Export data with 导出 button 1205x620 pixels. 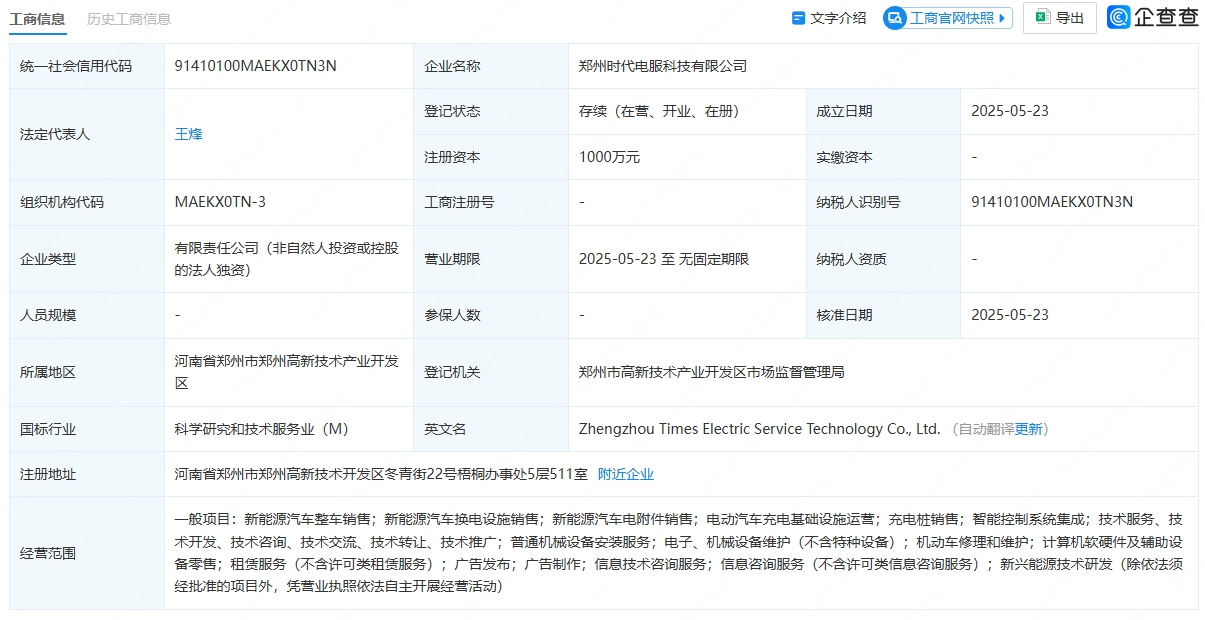(1060, 18)
